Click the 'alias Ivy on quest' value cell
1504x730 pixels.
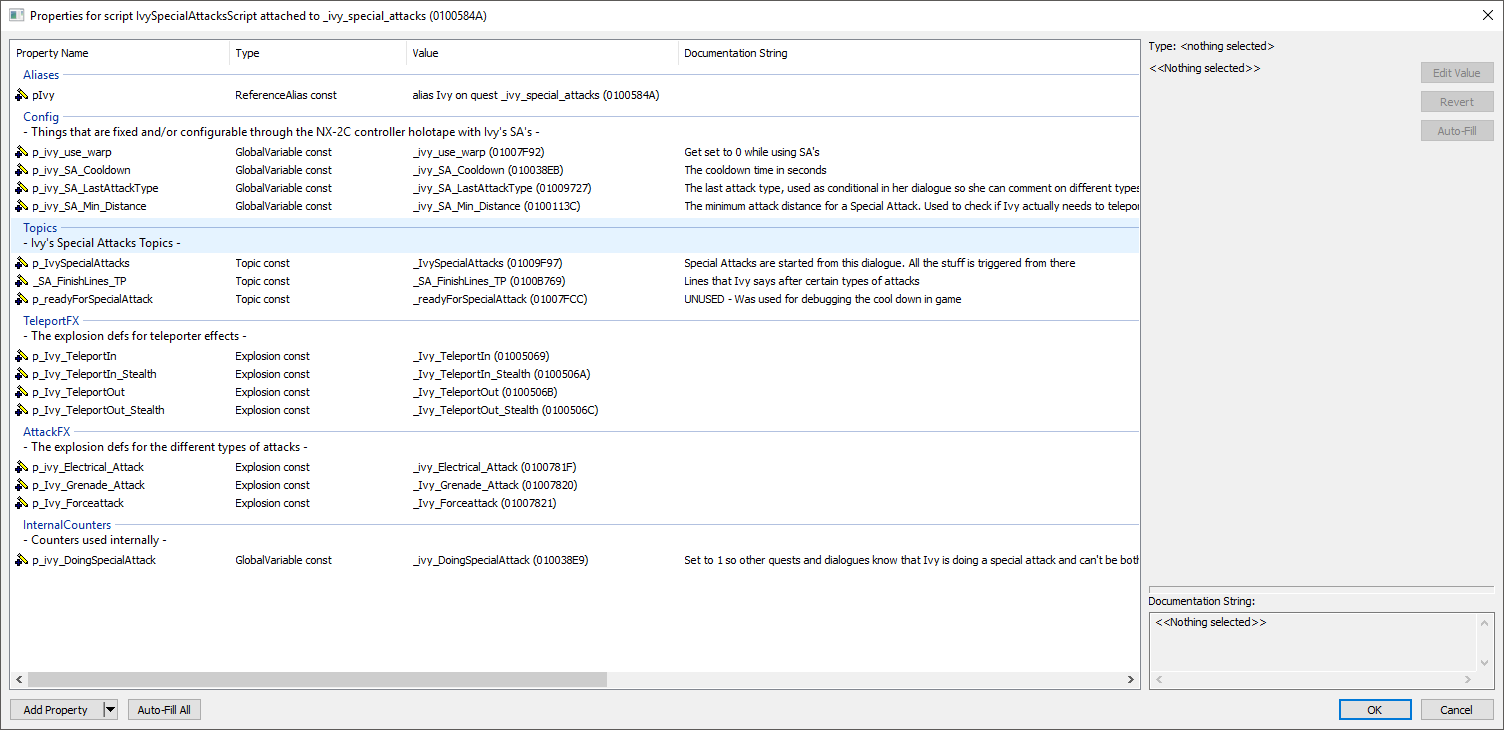click(535, 95)
